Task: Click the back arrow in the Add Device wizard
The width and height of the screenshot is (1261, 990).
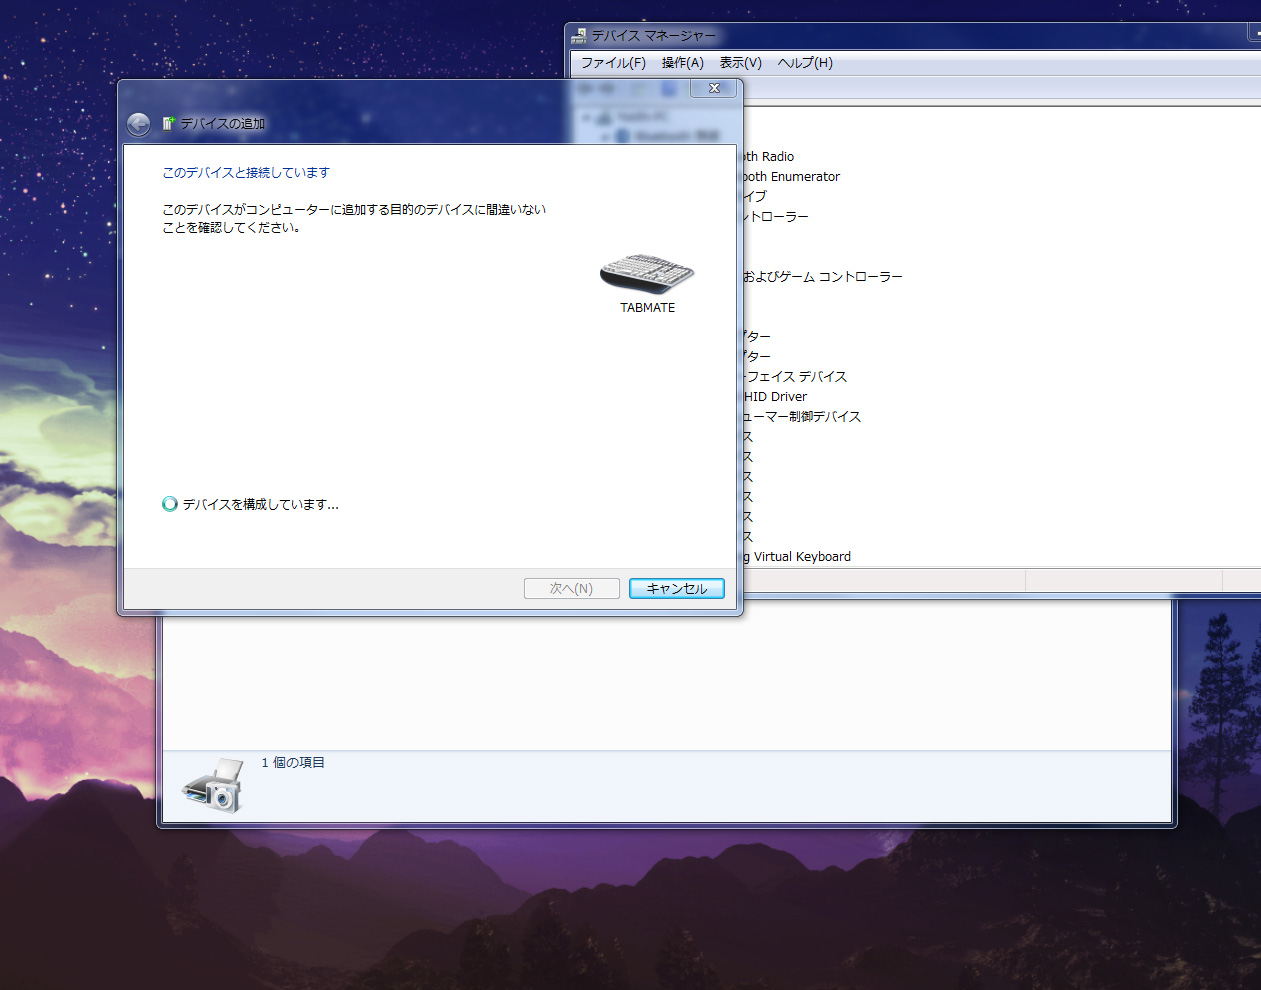Action: click(x=139, y=124)
